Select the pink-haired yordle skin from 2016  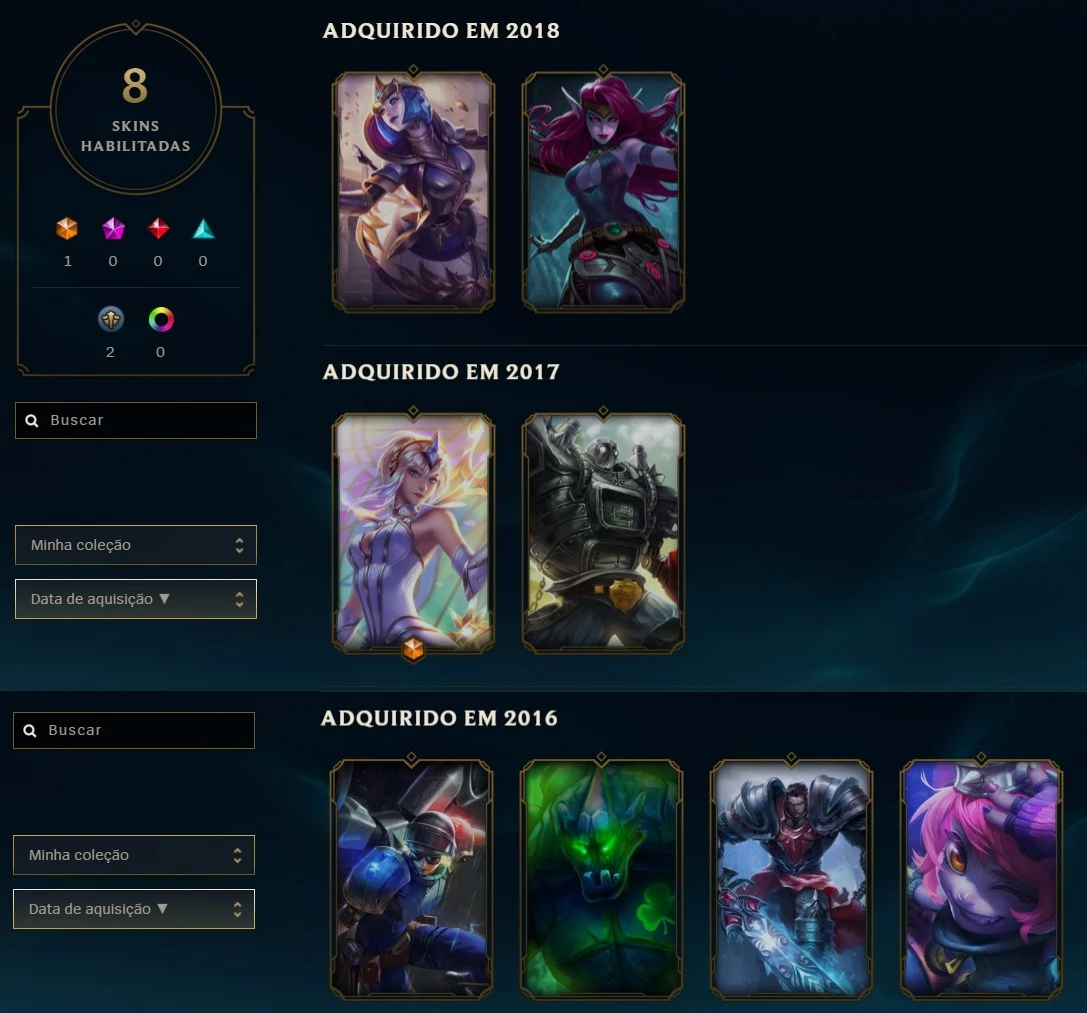click(981, 878)
